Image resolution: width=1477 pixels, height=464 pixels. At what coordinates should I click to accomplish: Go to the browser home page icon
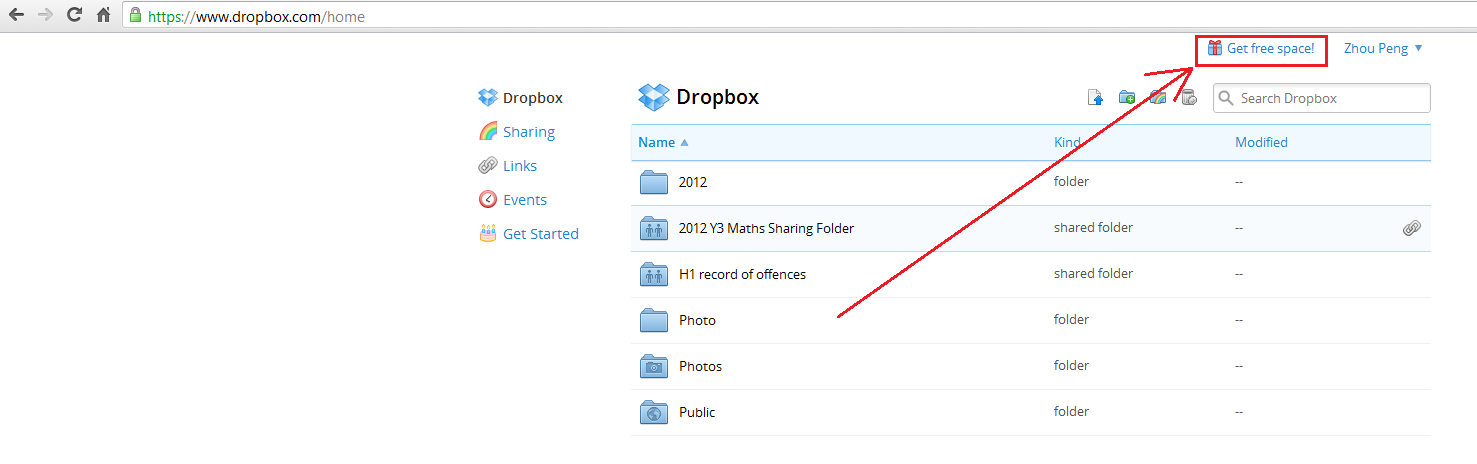tap(103, 16)
